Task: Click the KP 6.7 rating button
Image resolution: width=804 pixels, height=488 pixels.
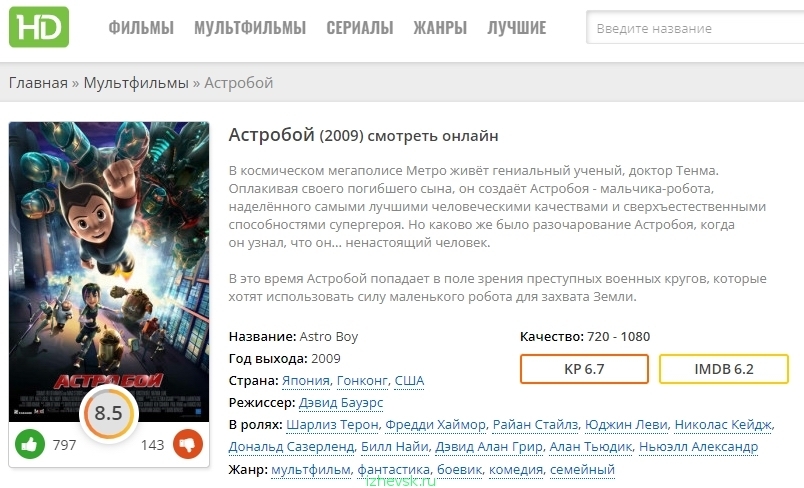Action: click(585, 369)
